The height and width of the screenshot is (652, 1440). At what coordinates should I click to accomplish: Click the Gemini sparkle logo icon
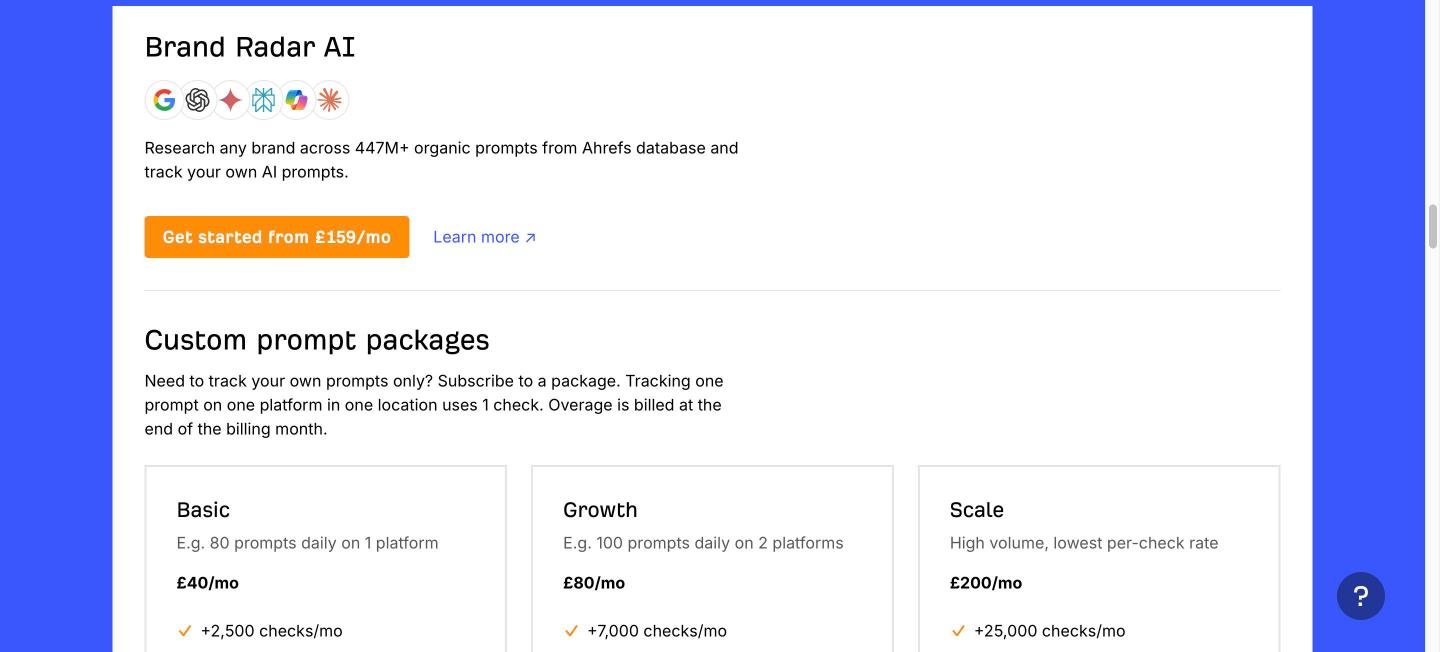pyautogui.click(x=231, y=100)
